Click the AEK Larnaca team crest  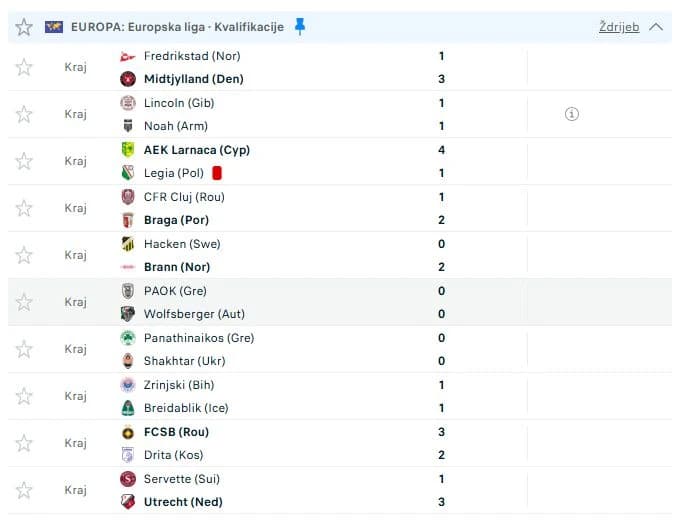(128, 150)
